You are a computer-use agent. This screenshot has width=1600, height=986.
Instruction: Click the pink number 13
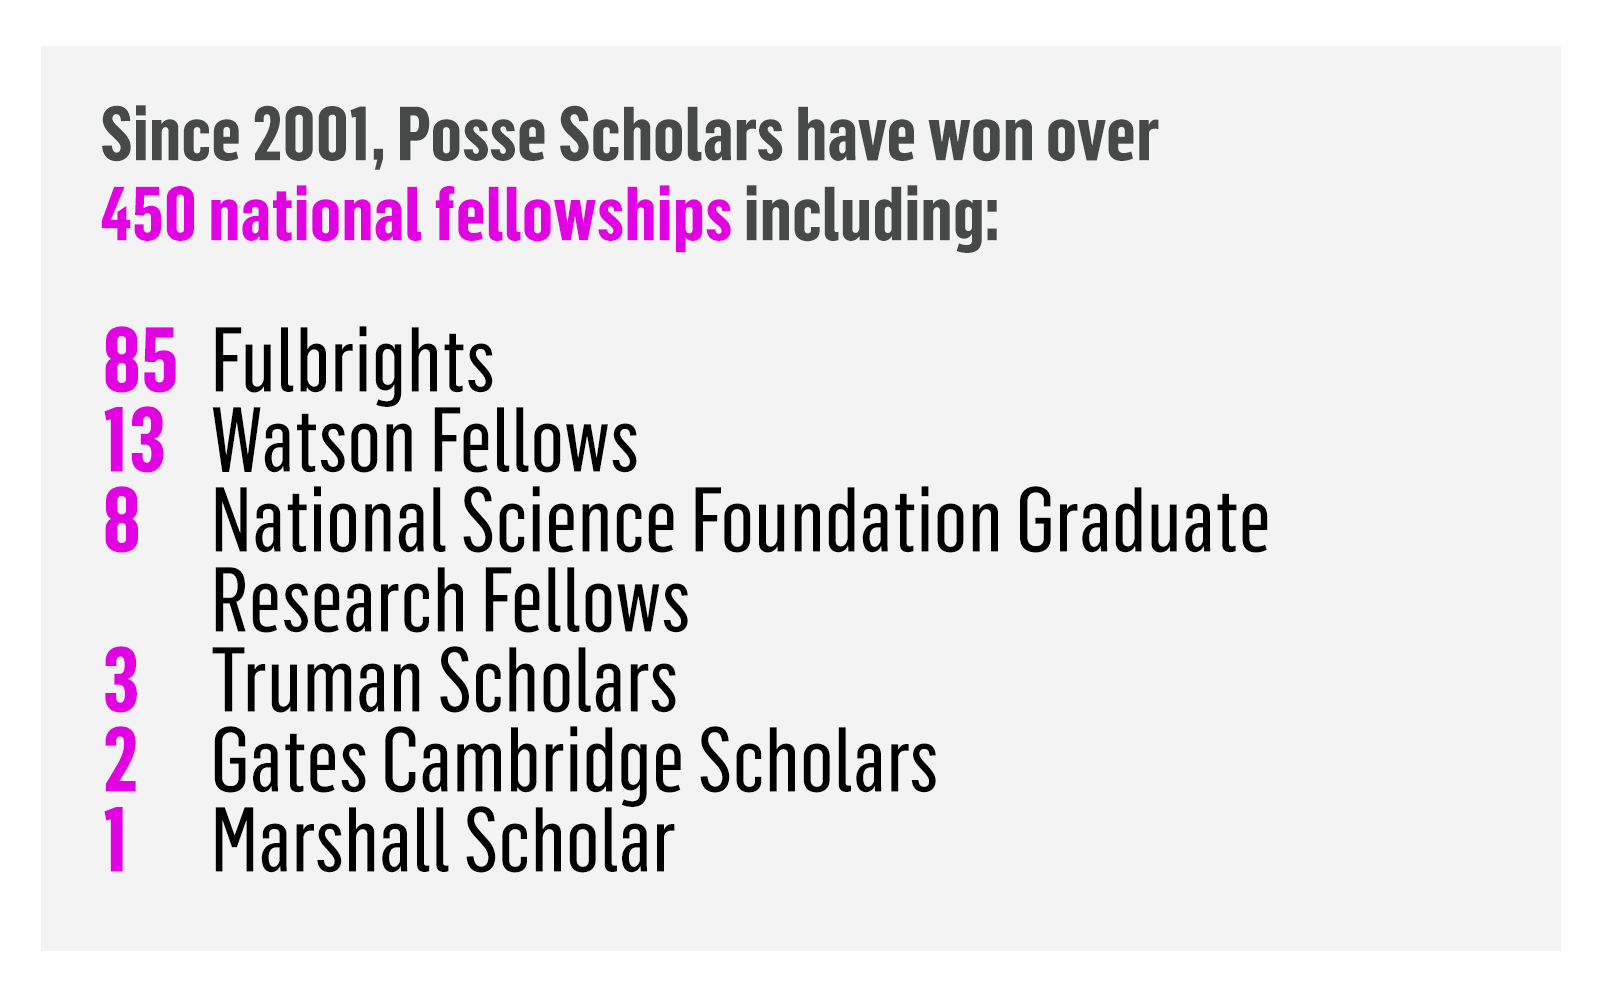134,441
